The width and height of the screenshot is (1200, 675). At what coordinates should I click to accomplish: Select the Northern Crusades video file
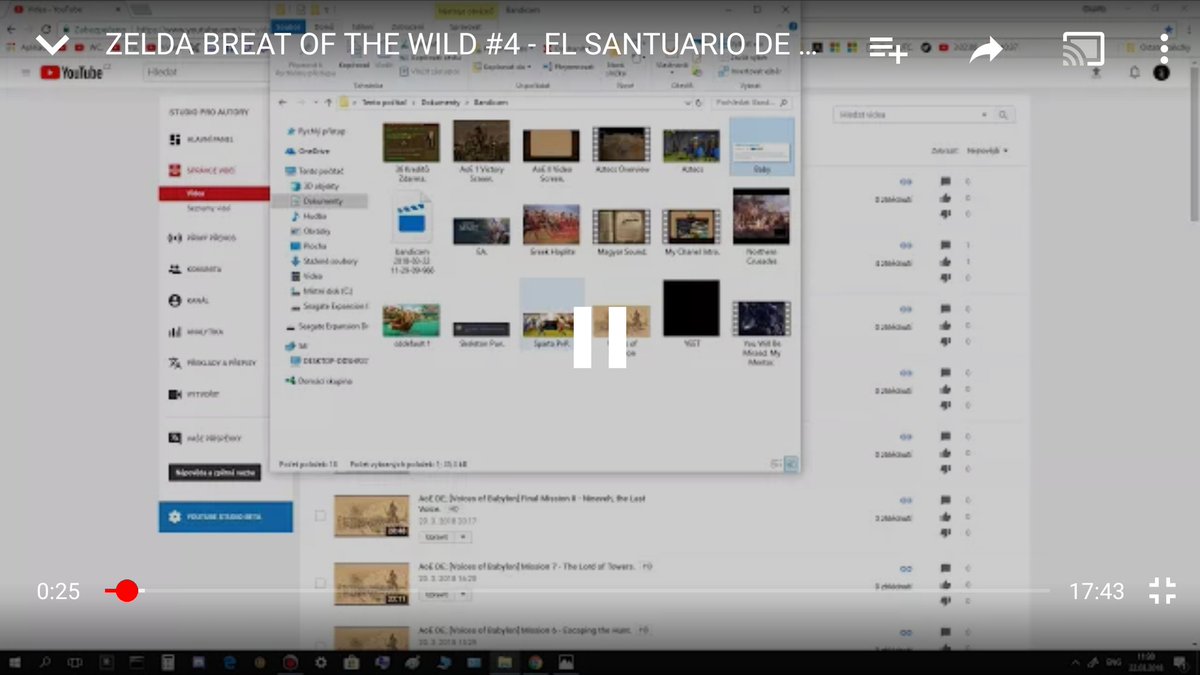(x=761, y=226)
